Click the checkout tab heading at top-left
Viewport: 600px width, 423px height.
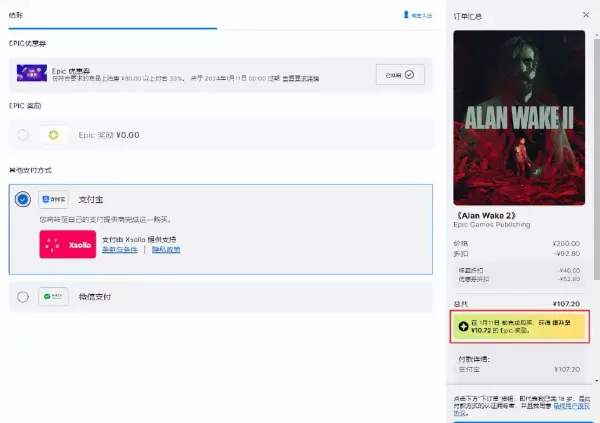(16, 15)
